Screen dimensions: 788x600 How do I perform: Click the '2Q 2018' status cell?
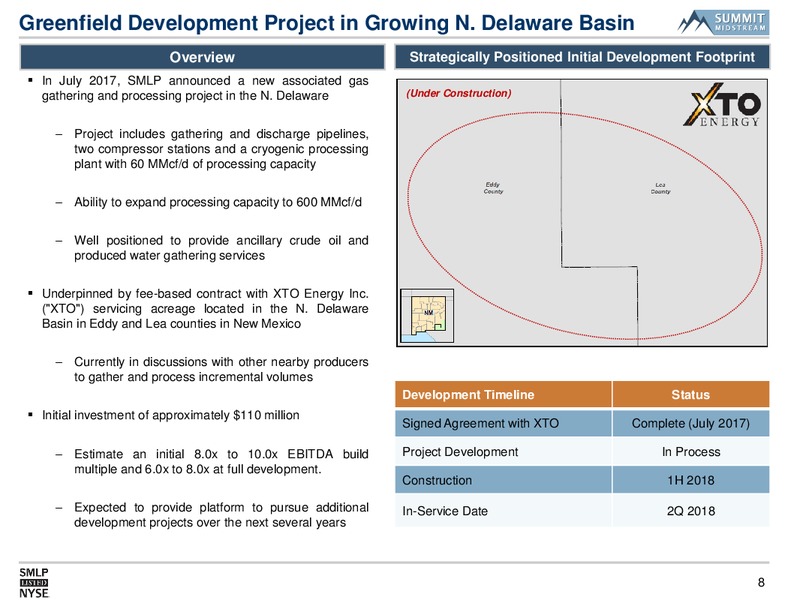[691, 511]
